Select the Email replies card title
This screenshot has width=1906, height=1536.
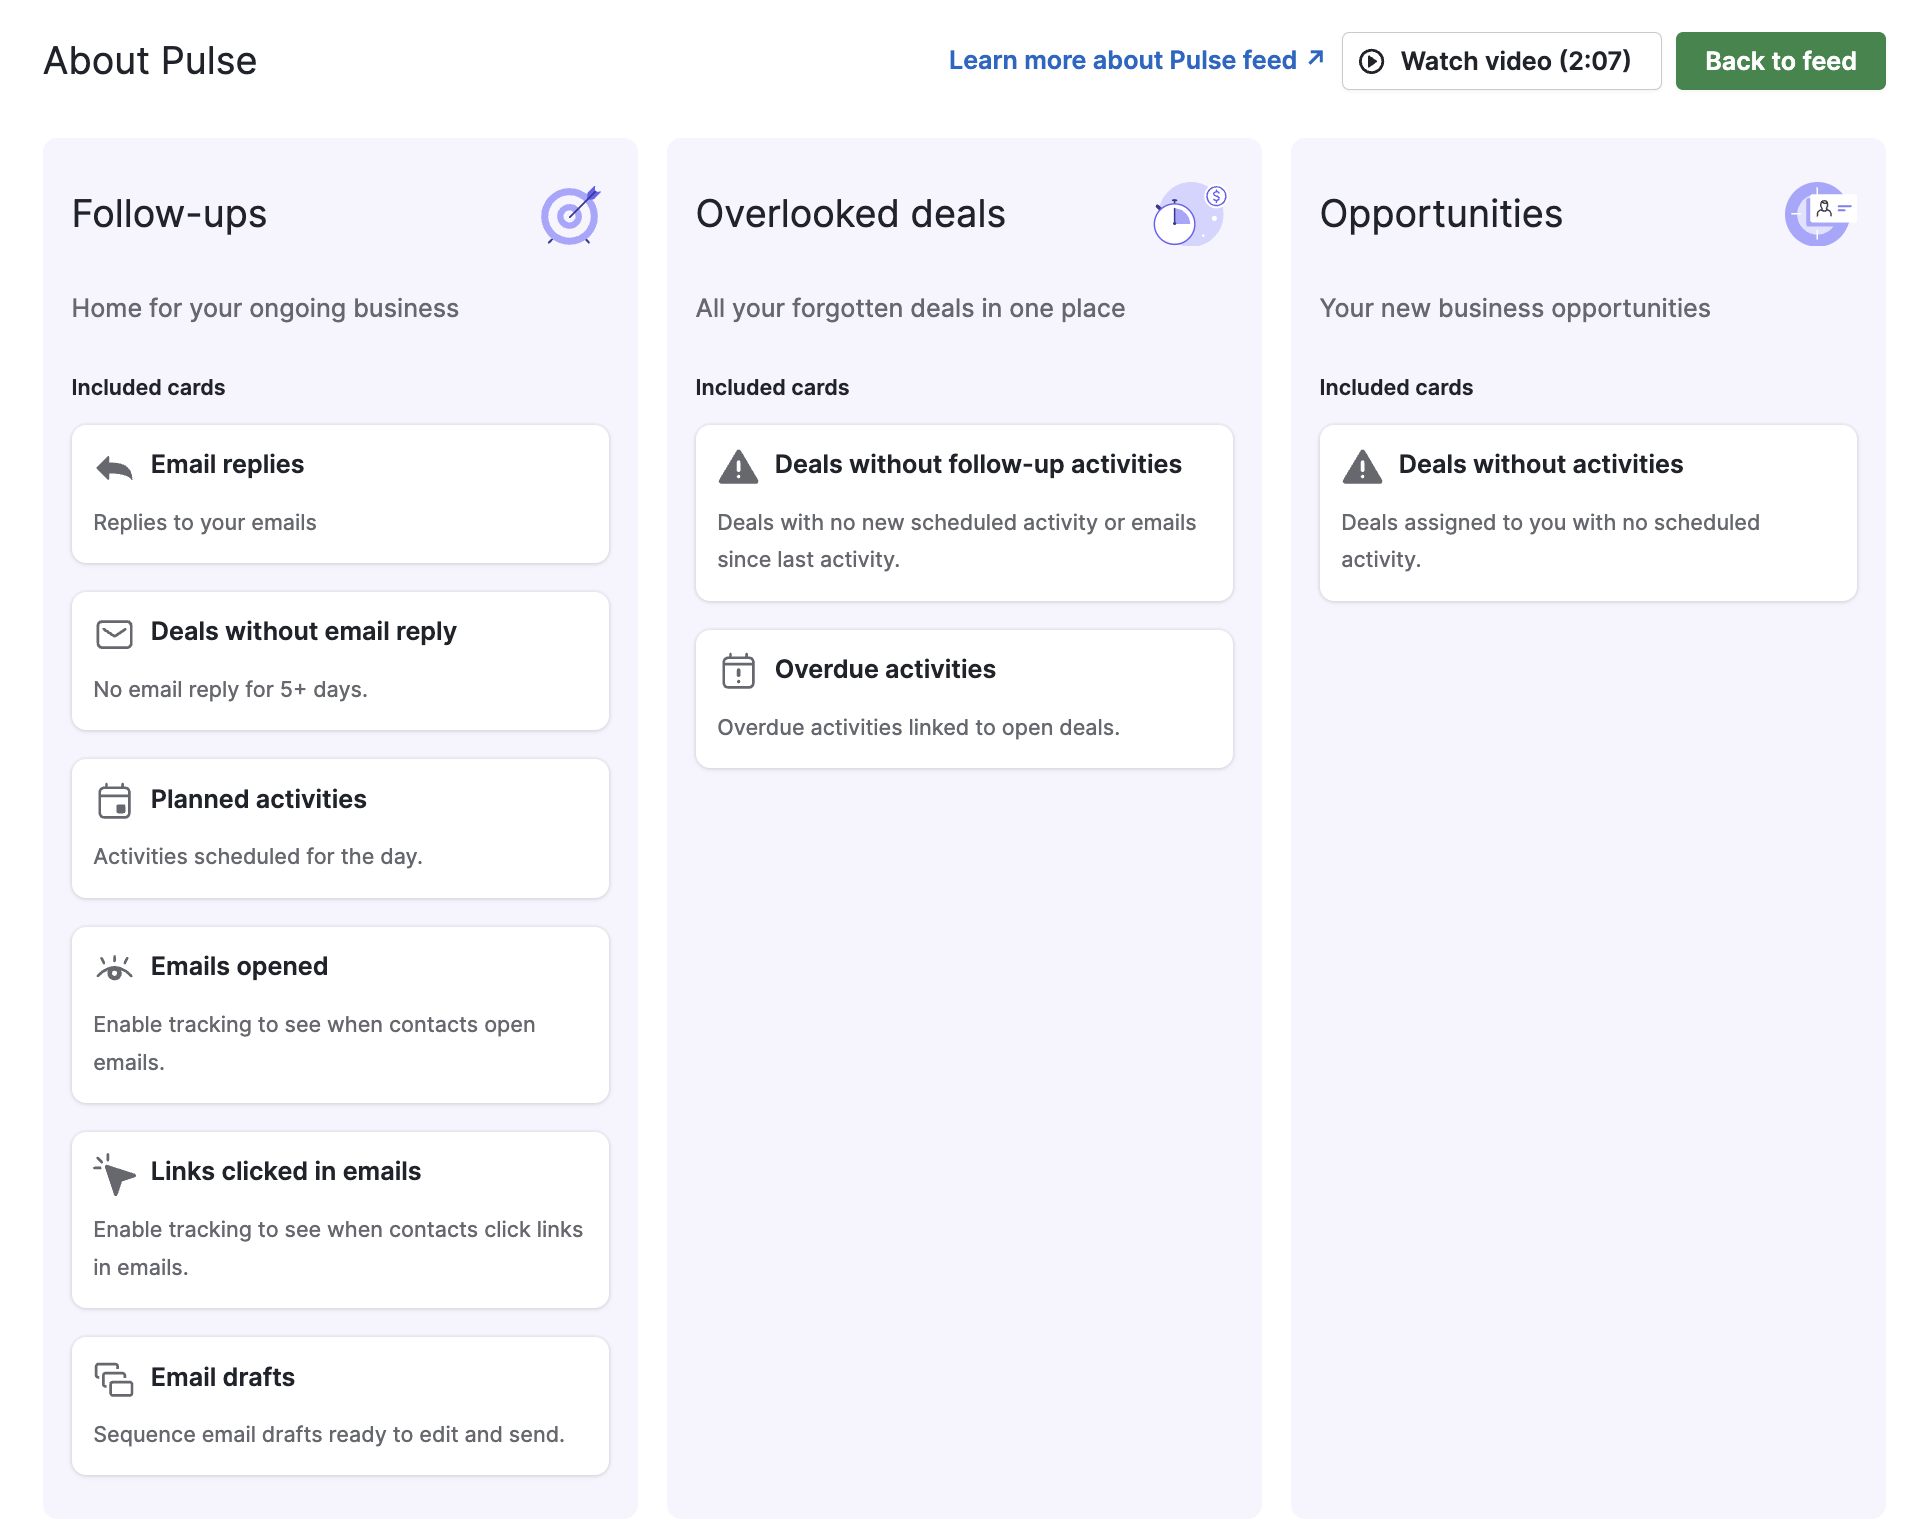tap(227, 464)
